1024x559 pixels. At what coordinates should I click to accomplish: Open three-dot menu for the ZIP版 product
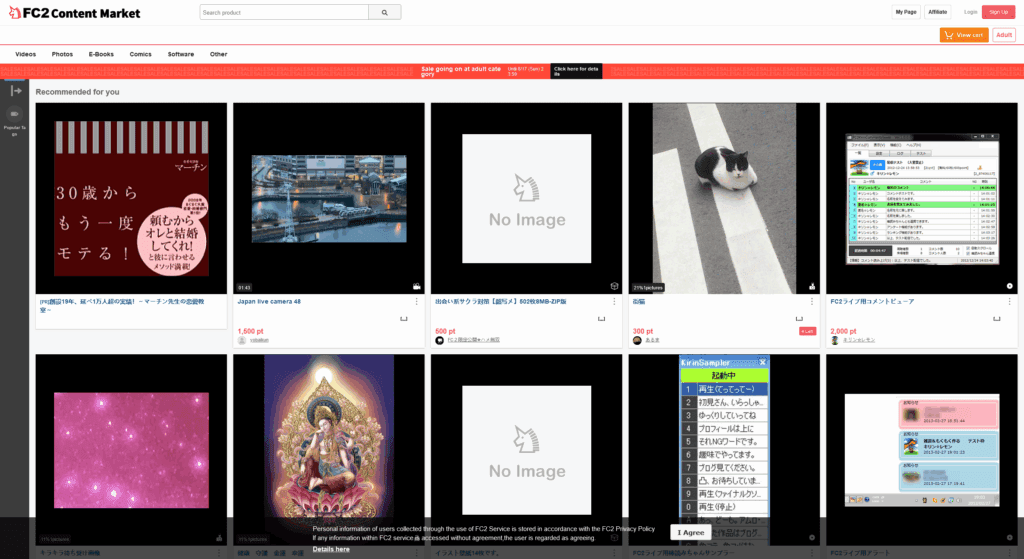[x=614, y=302]
